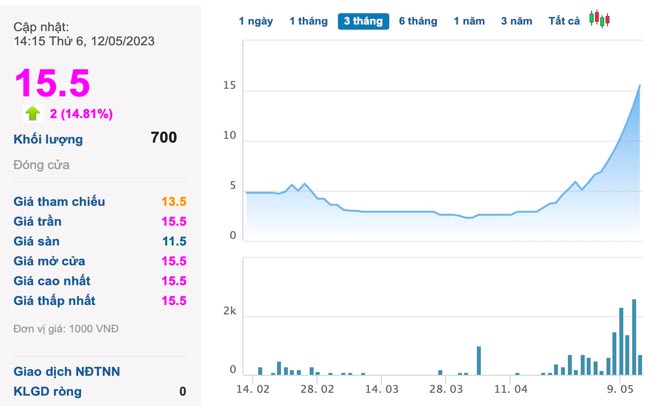Click the current price 15.5 headline
This screenshot has width=650, height=406.
click(x=52, y=82)
